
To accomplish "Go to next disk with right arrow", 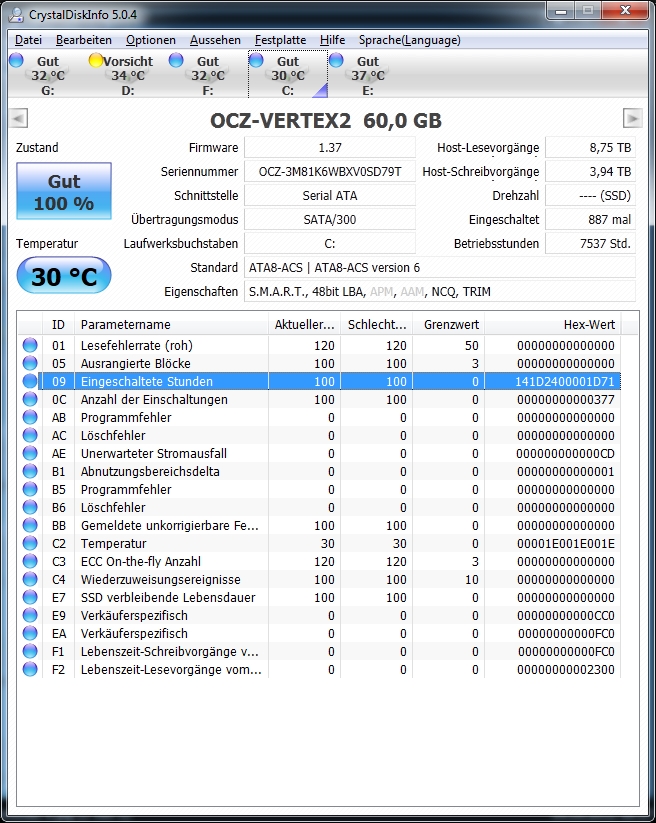I will pos(632,119).
